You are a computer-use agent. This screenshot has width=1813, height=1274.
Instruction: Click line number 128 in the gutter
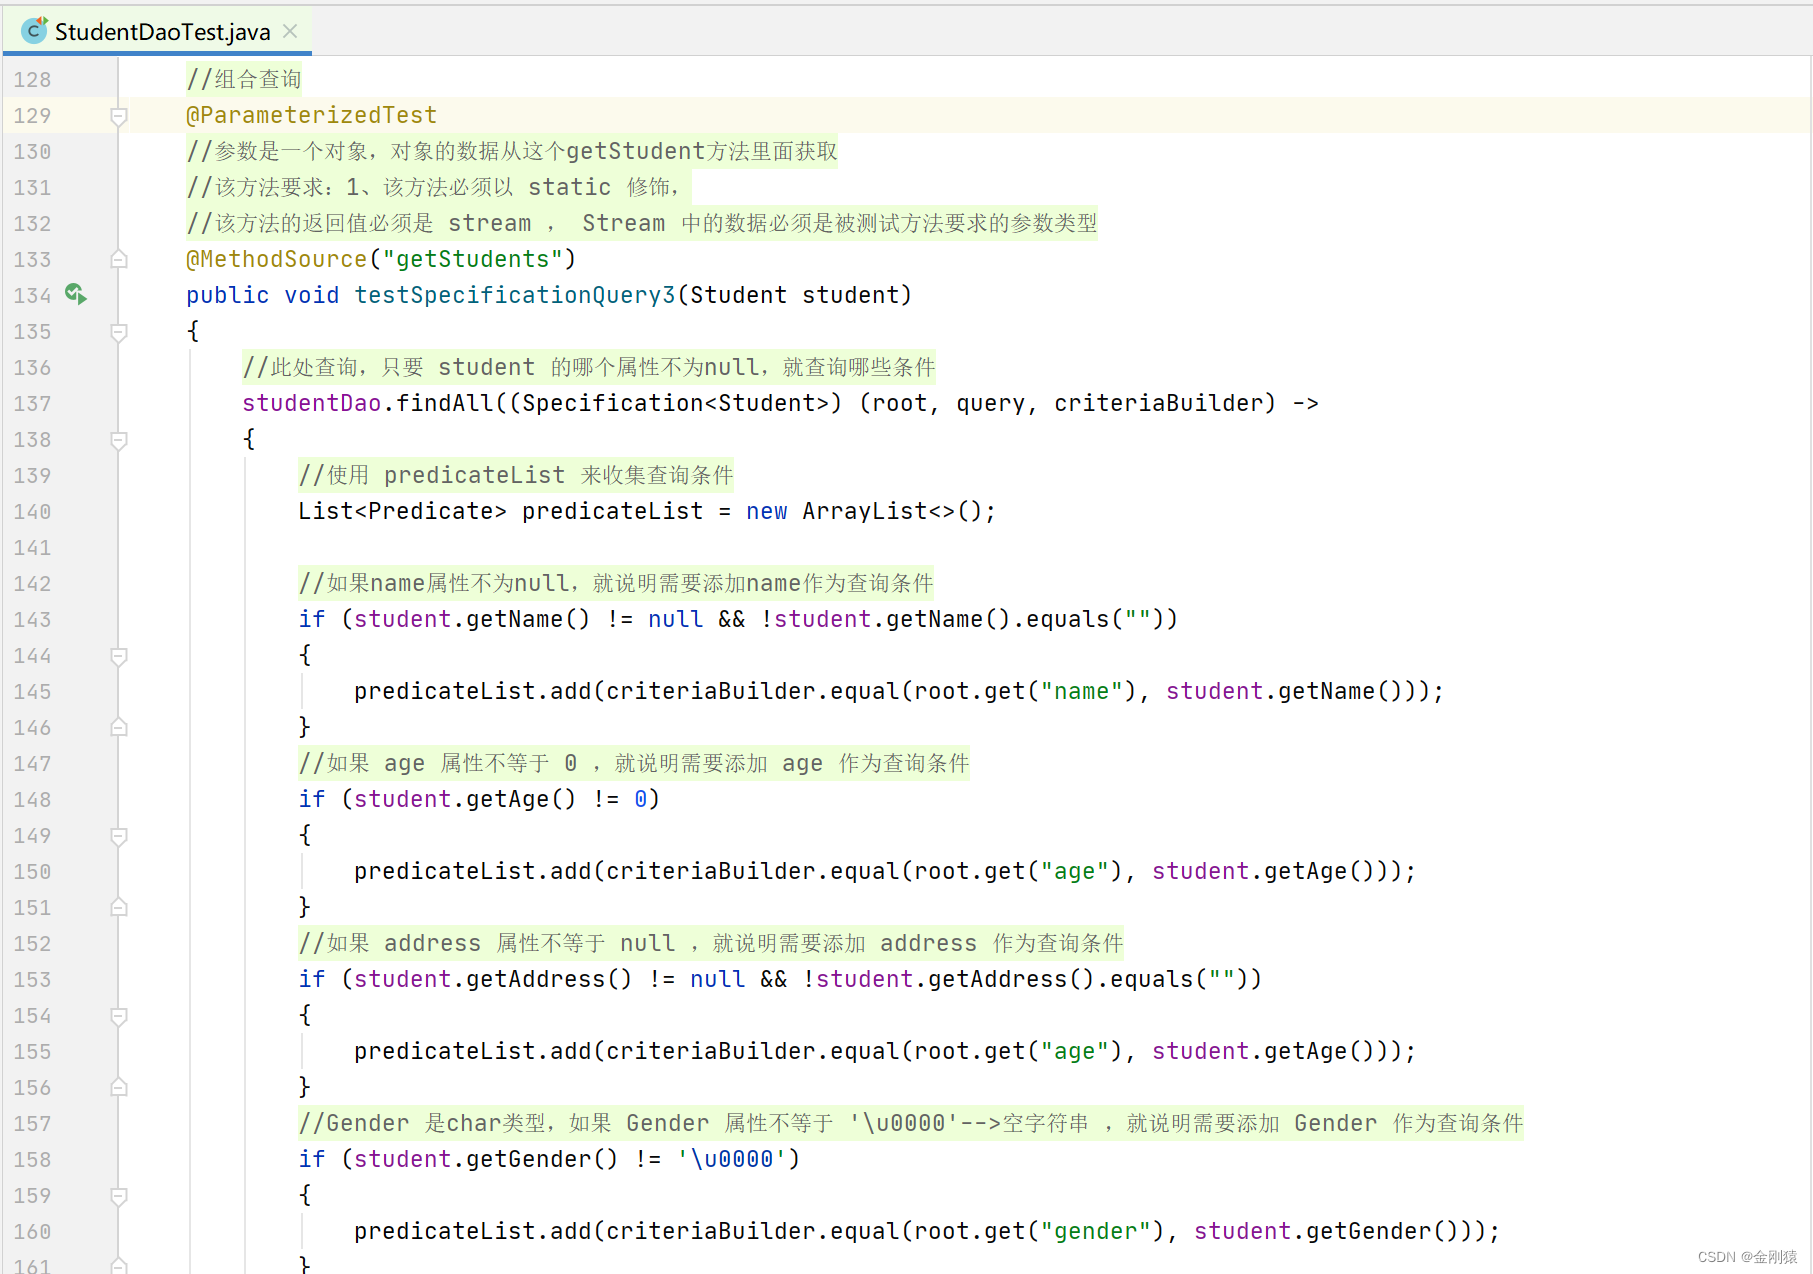pyautogui.click(x=32, y=80)
